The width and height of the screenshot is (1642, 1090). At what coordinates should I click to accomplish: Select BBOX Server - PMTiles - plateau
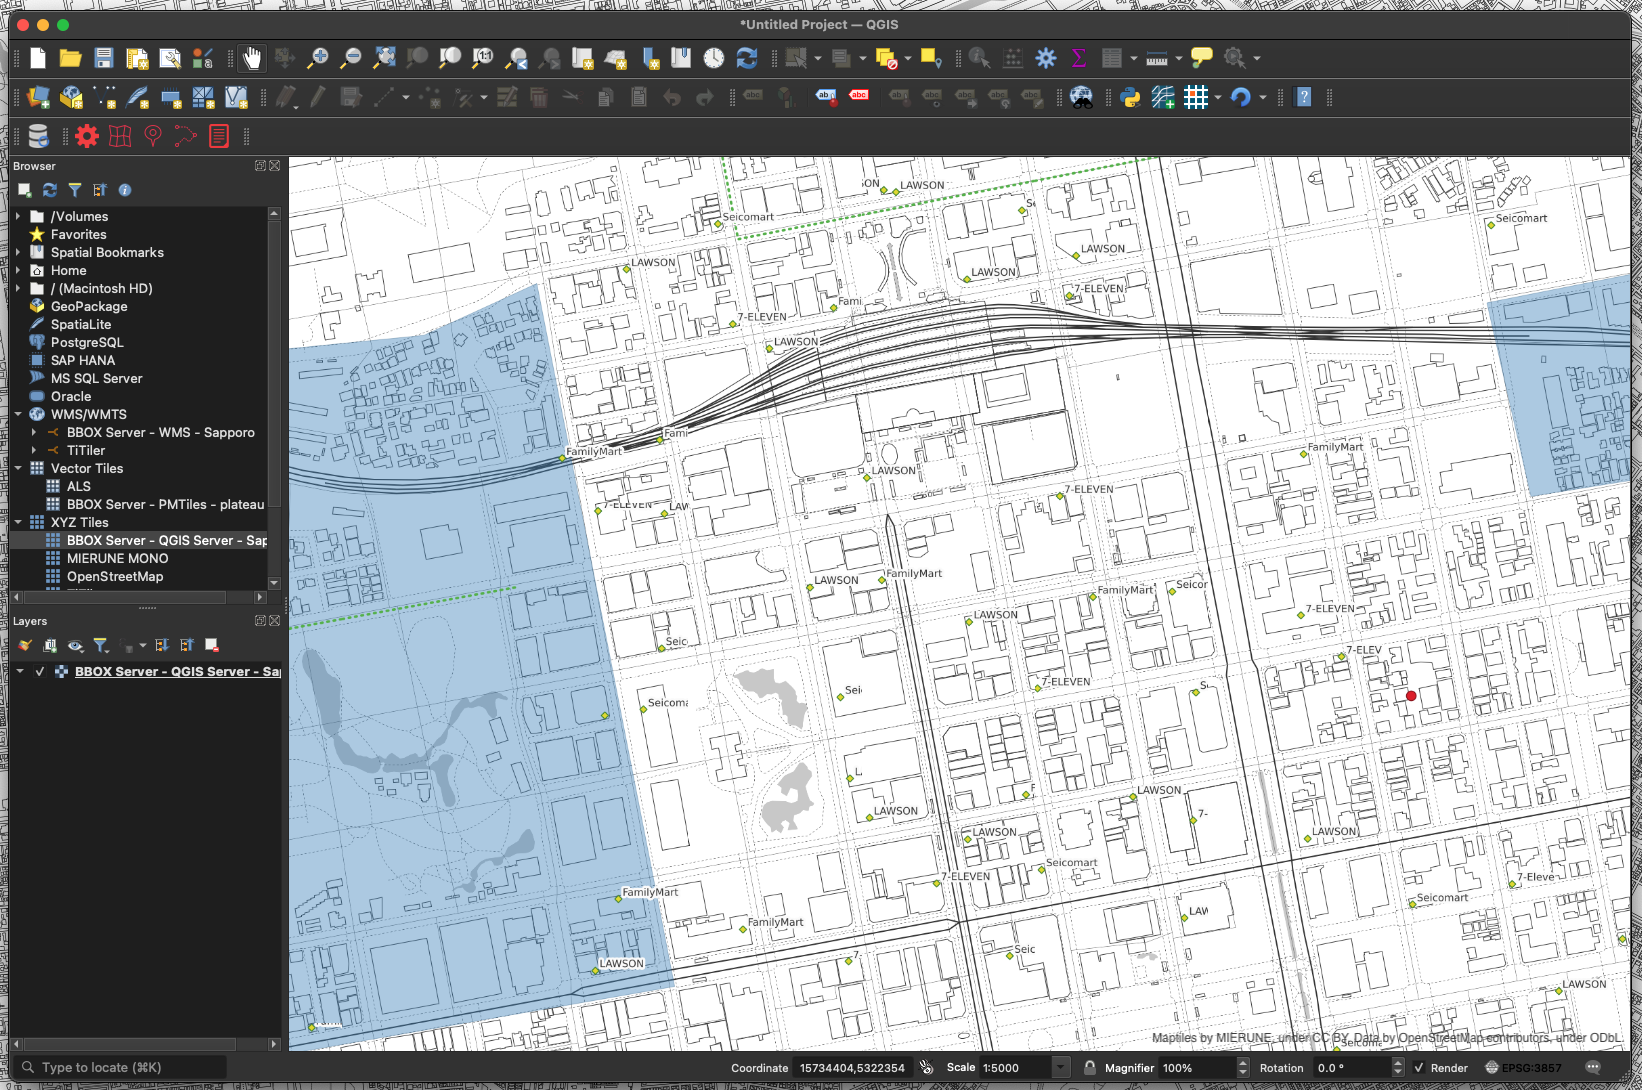166,504
